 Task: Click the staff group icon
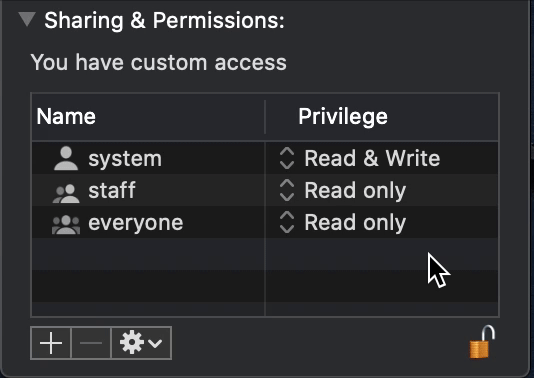pos(66,193)
